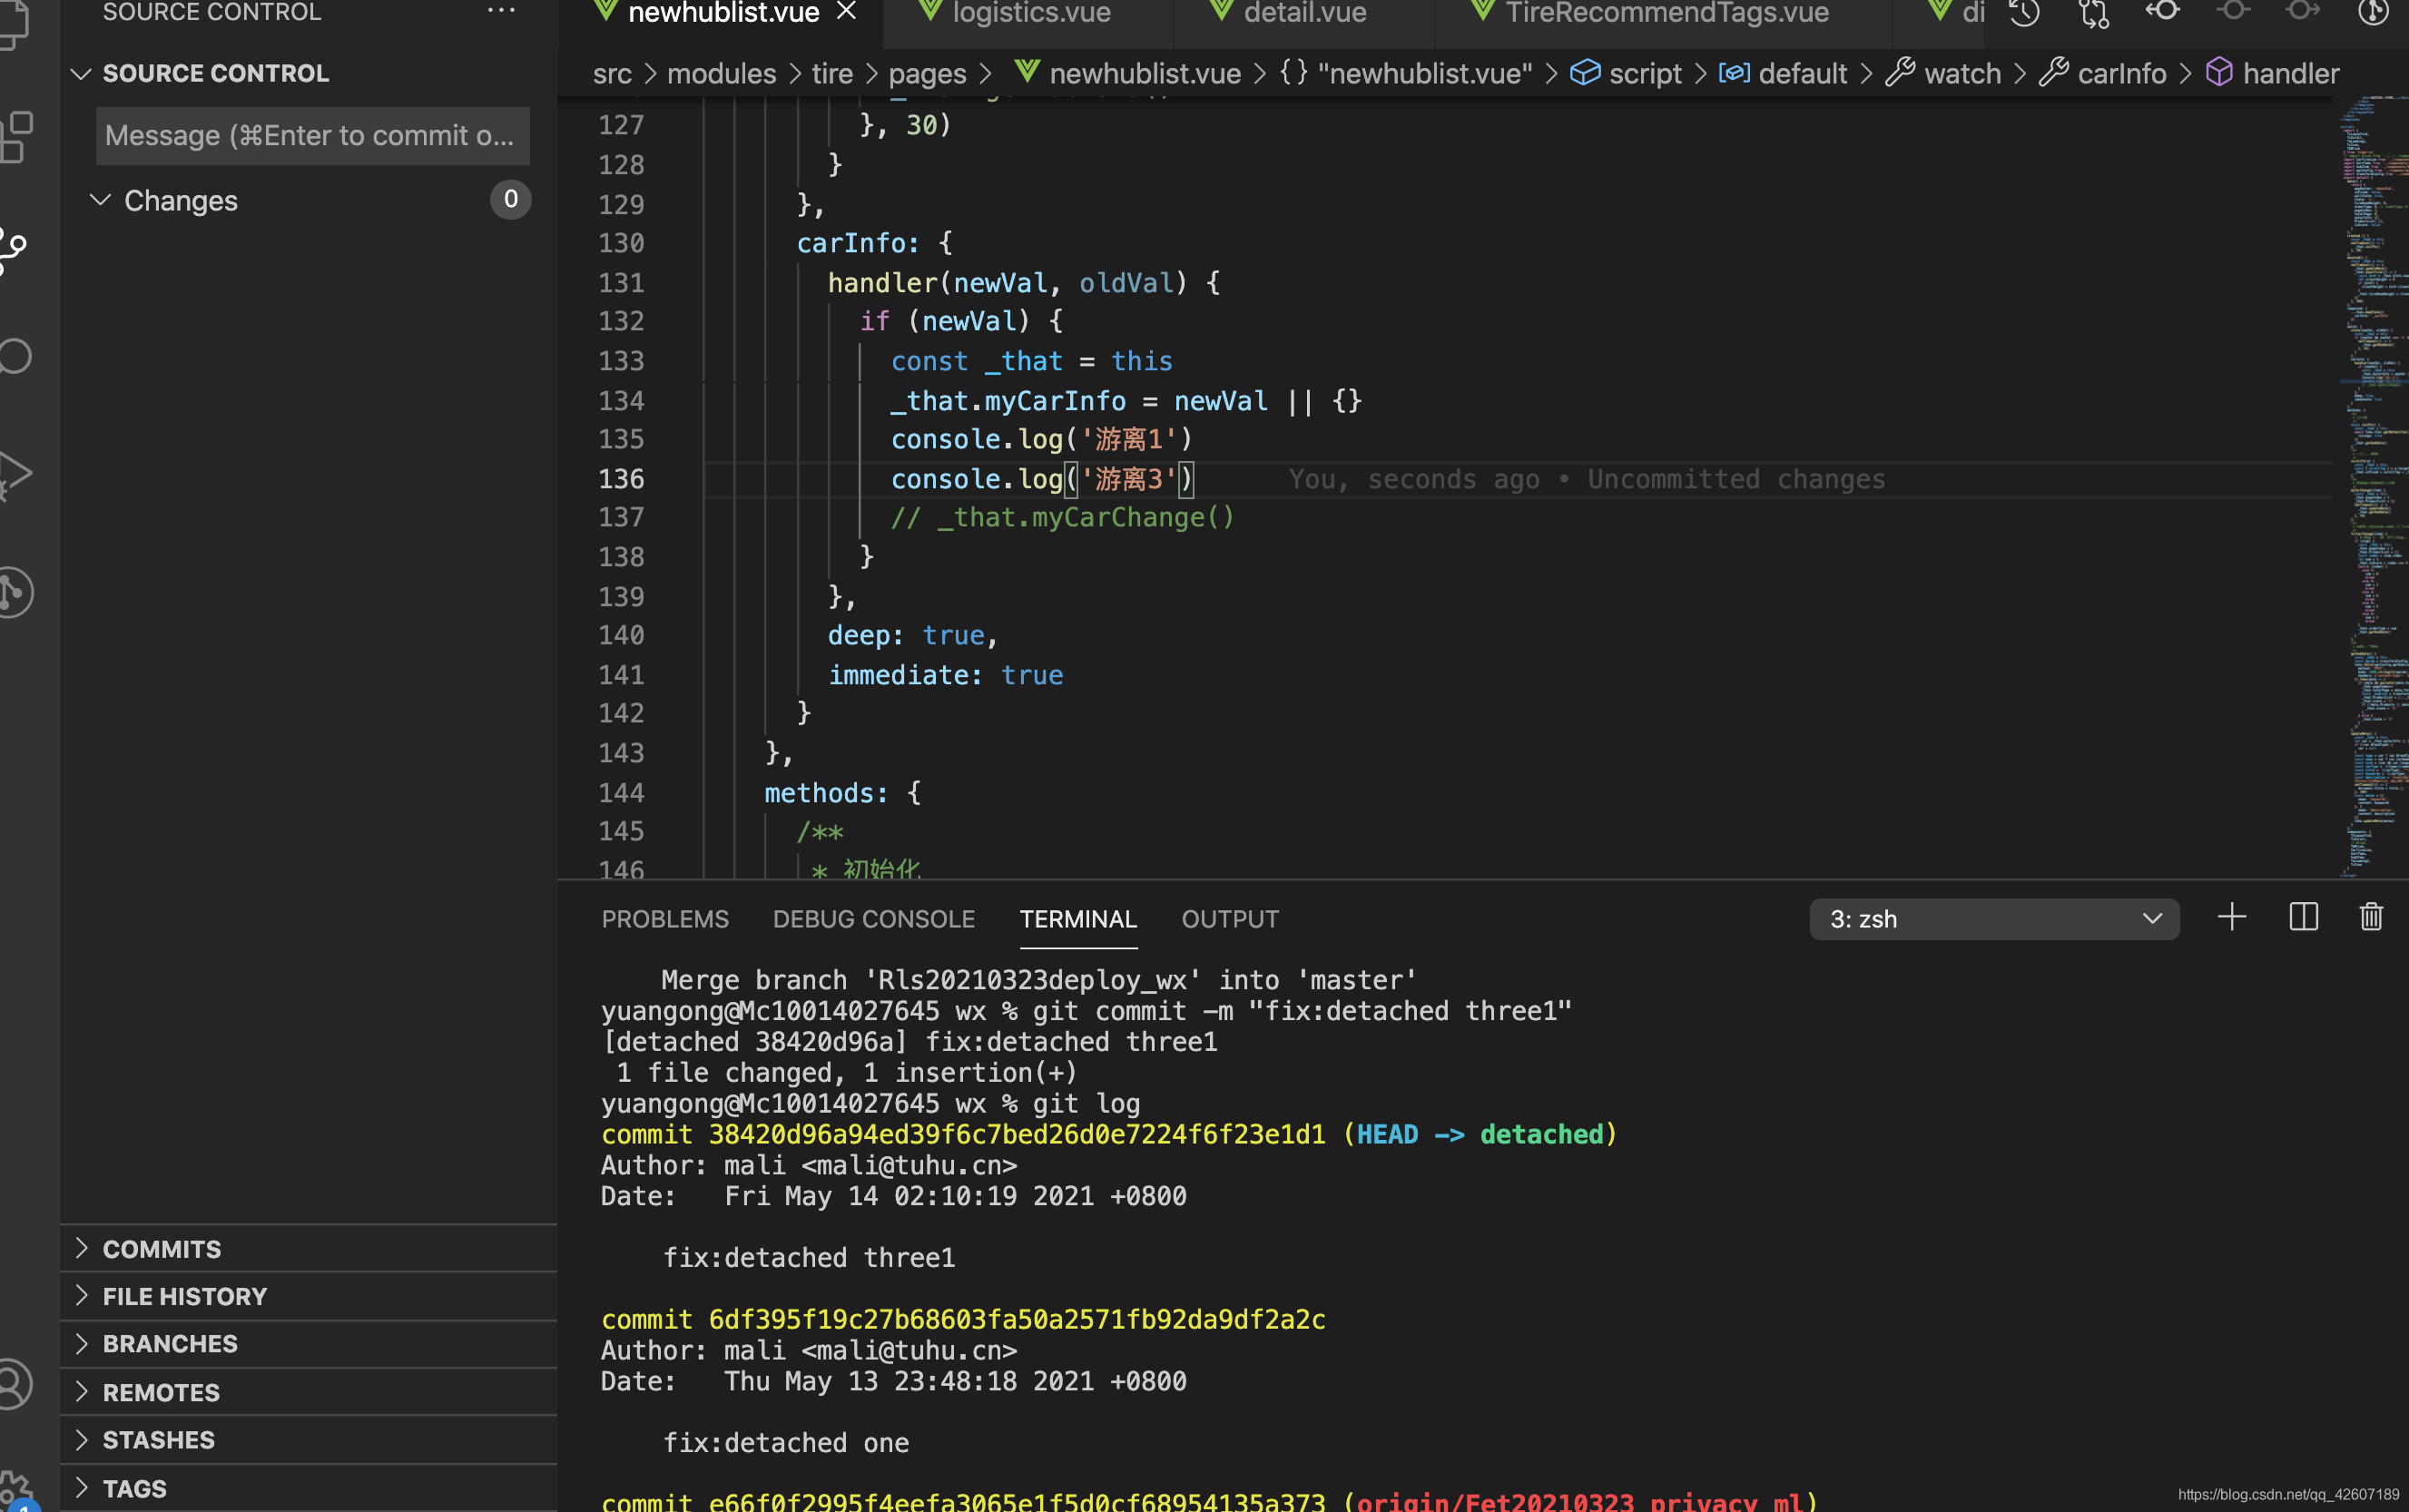
Task: Open the logistics.vue editor tab
Action: tap(1030, 14)
